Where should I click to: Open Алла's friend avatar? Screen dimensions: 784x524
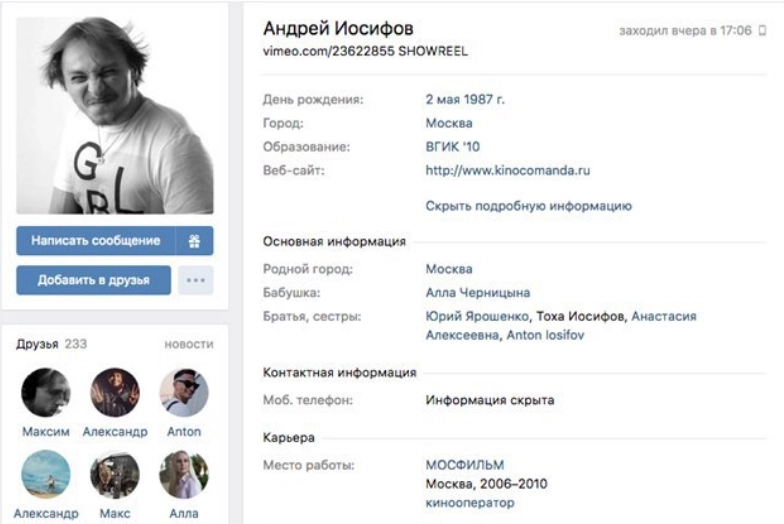[184, 474]
